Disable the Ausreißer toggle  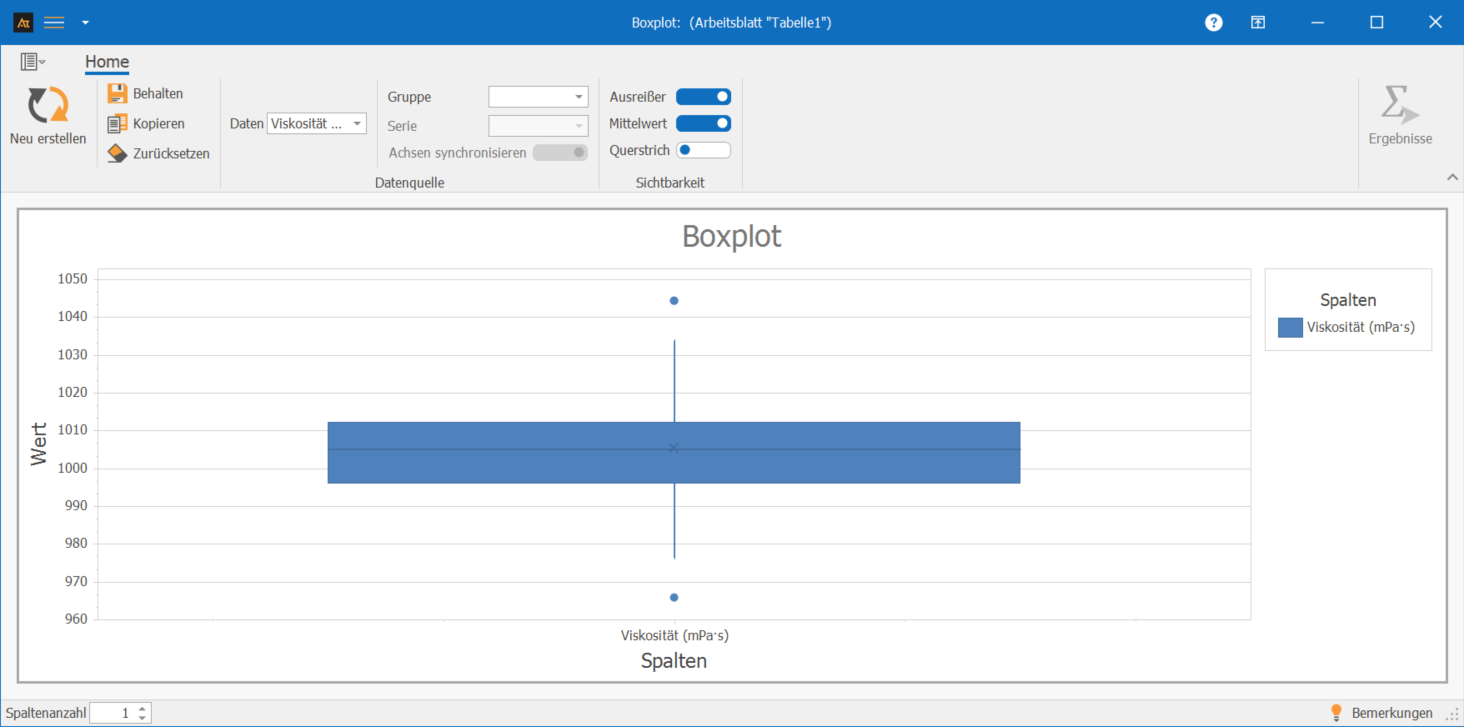tap(703, 97)
